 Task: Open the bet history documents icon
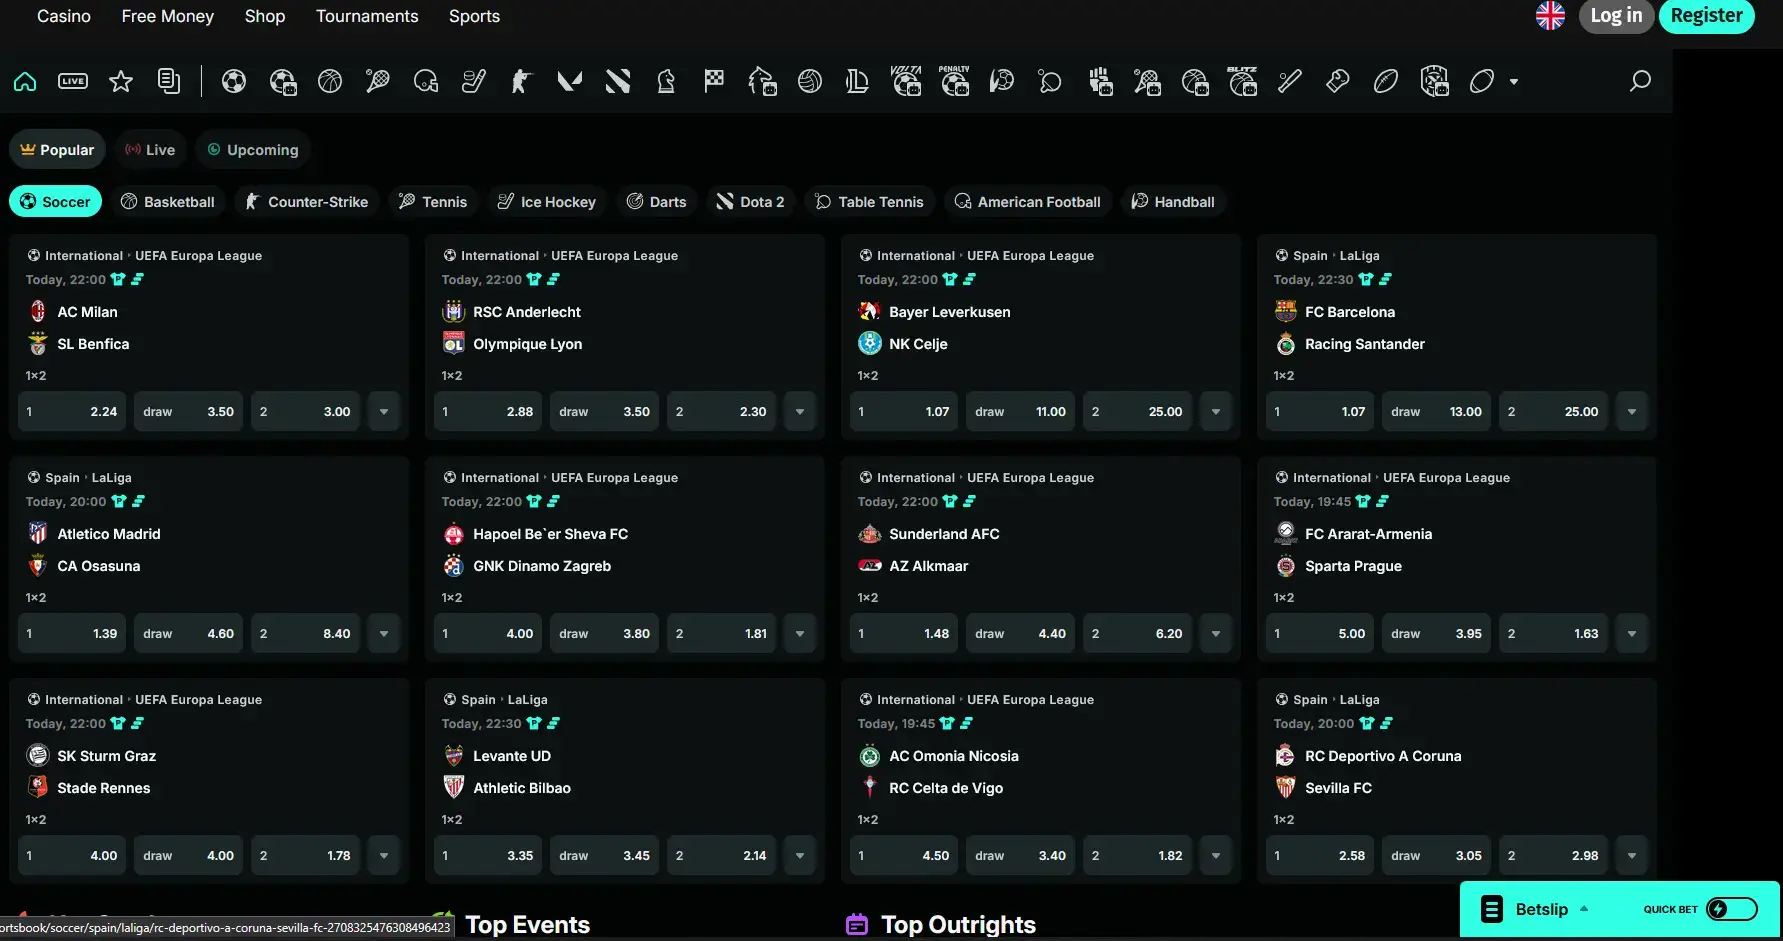(x=169, y=81)
